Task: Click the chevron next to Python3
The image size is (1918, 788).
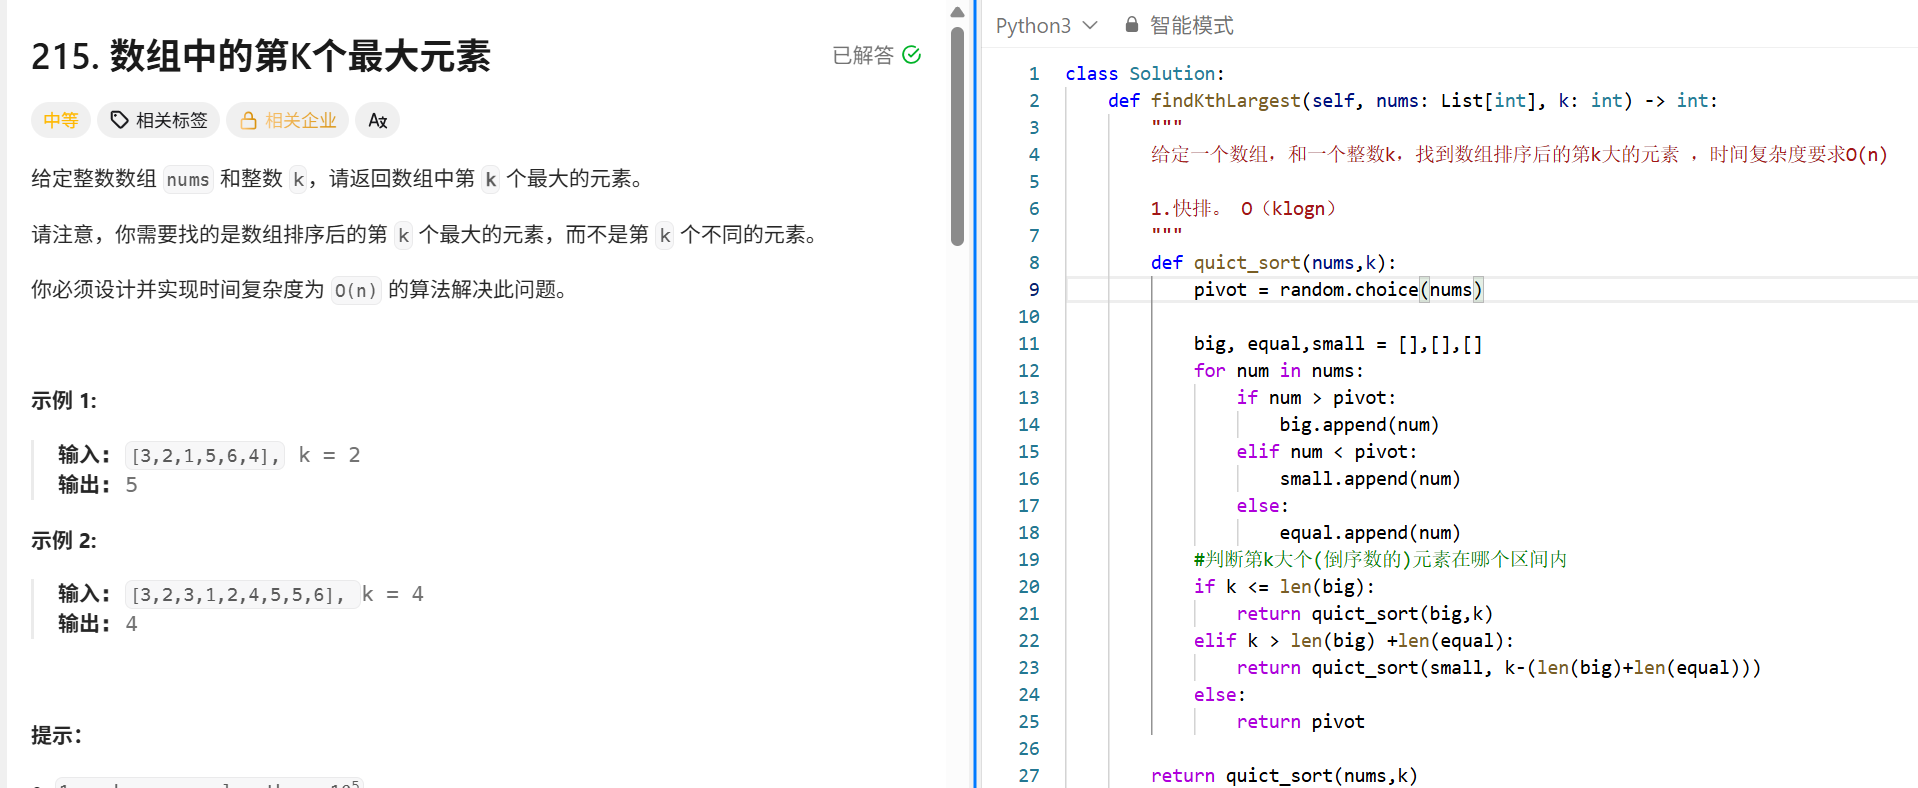Action: [1090, 25]
